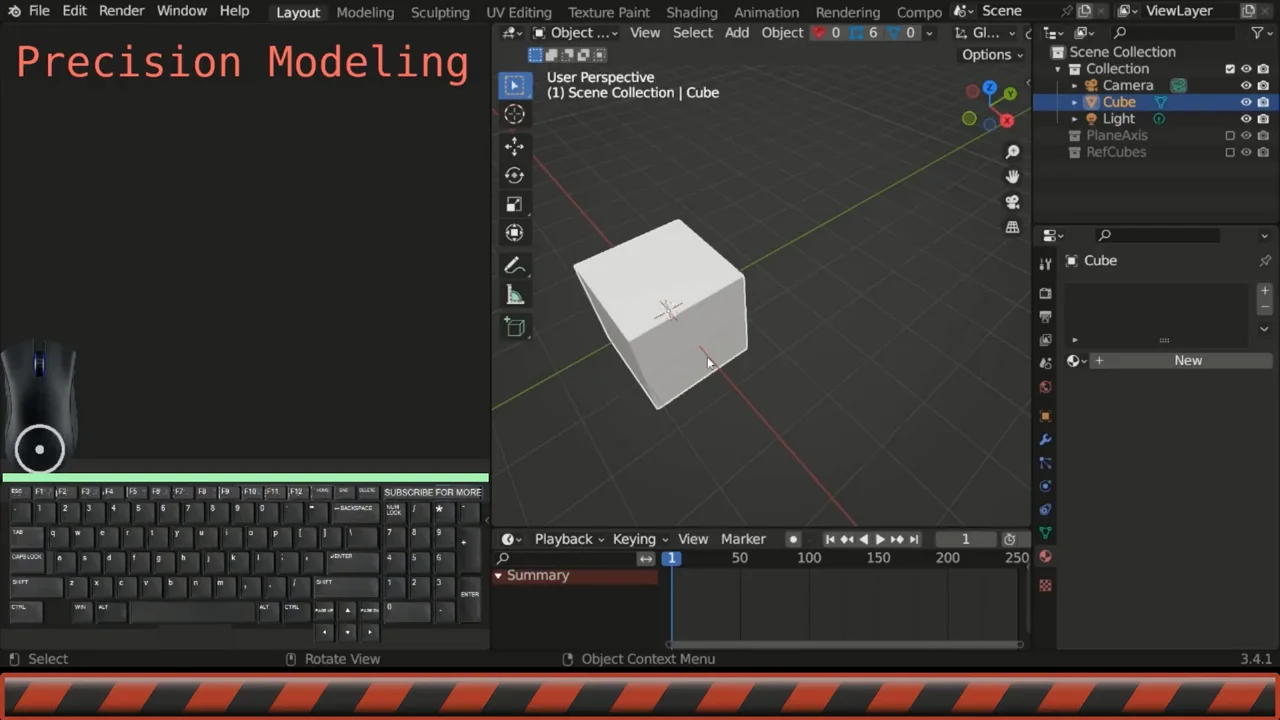1280x720 pixels.
Task: Collapse the Summary row in timeline
Action: [x=498, y=576]
